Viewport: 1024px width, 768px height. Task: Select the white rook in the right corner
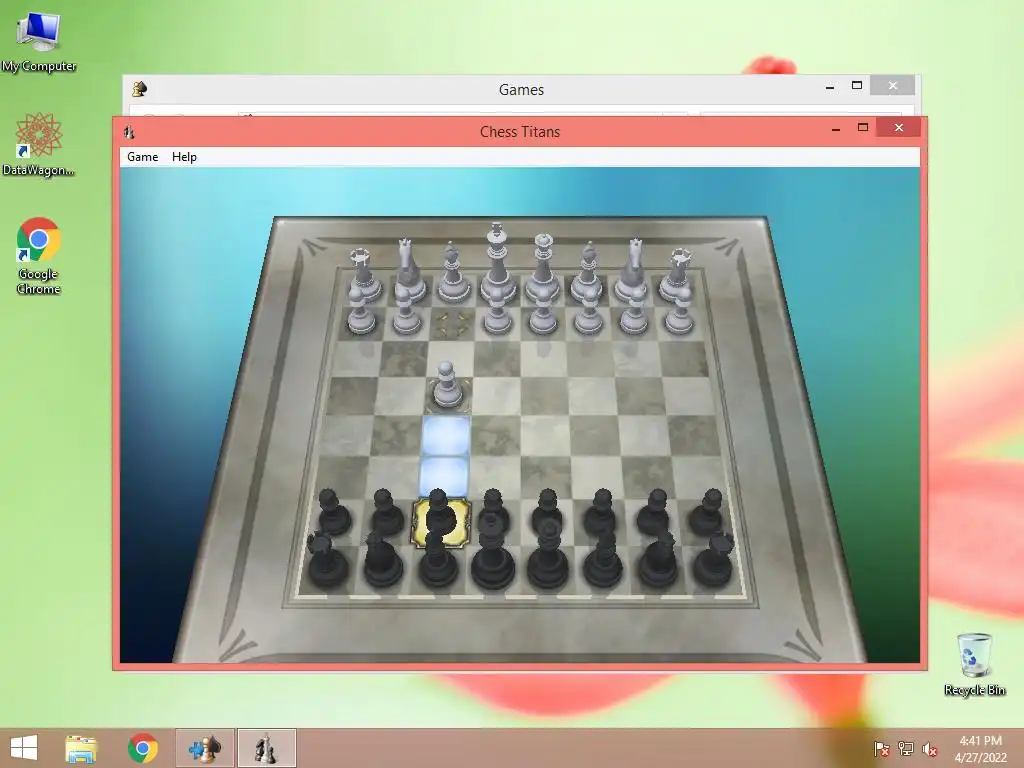pos(678,274)
